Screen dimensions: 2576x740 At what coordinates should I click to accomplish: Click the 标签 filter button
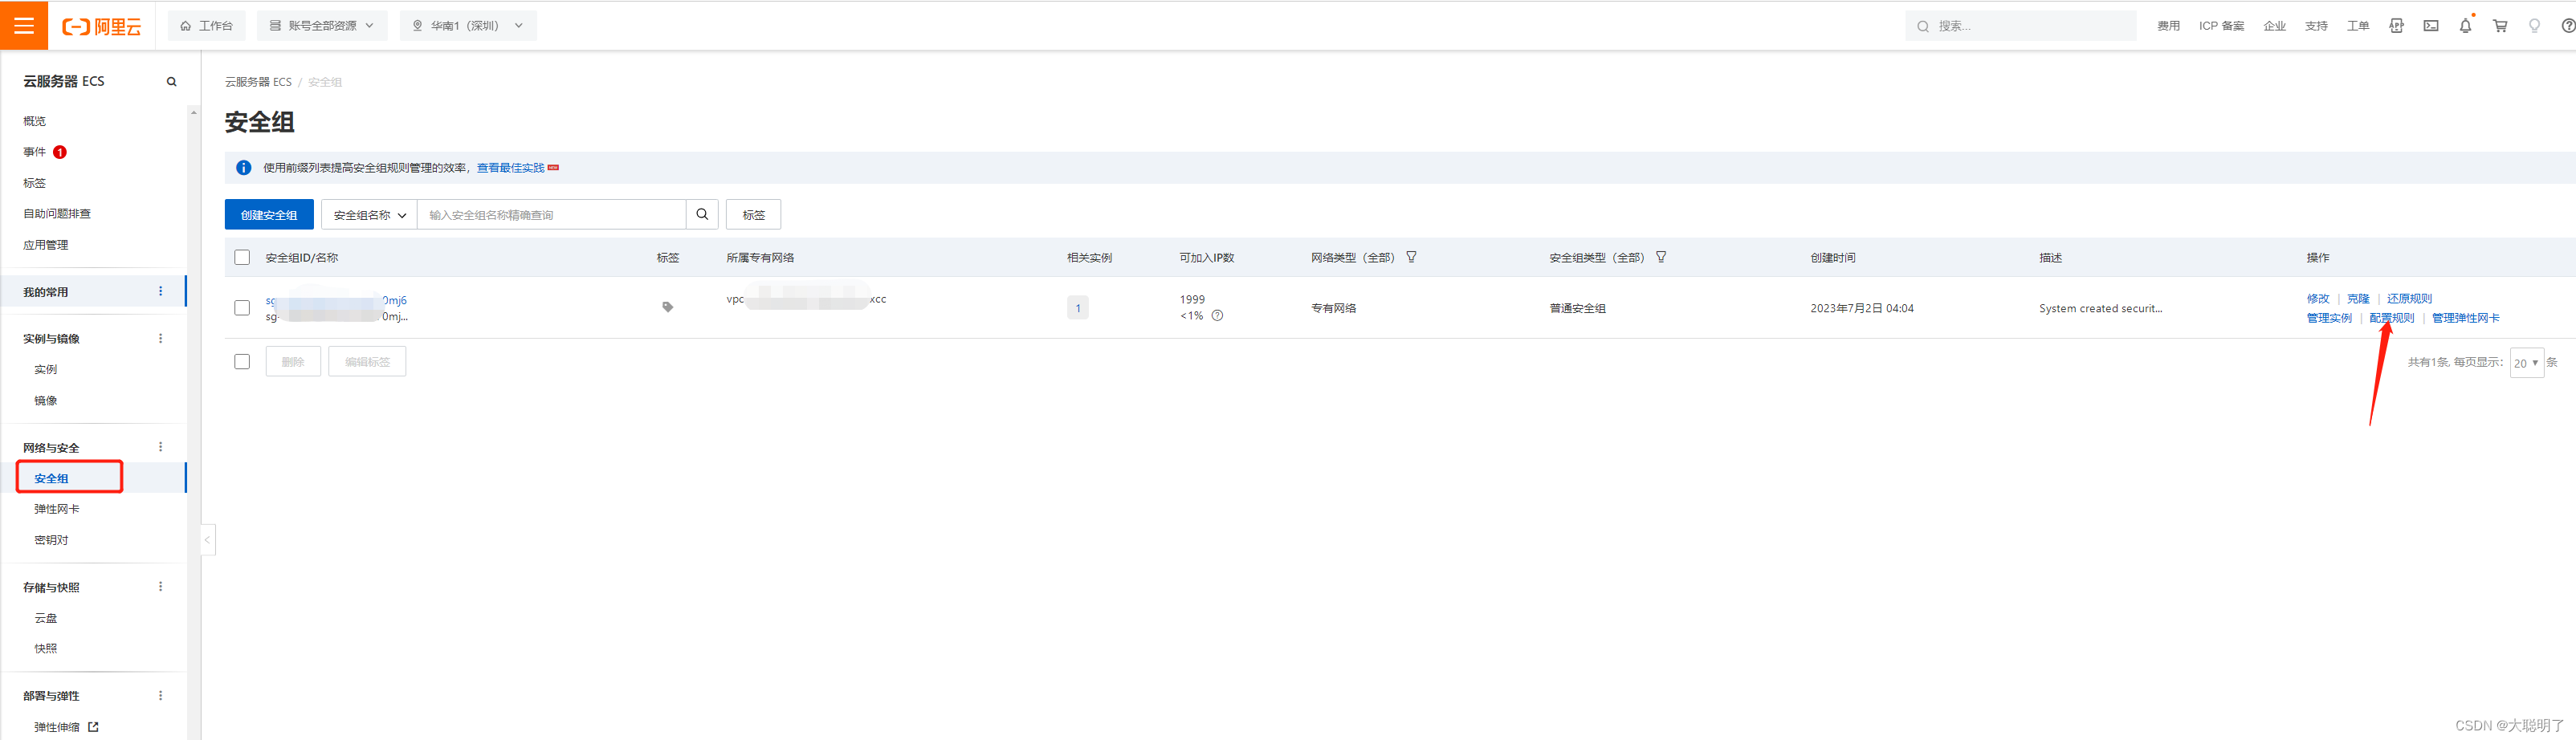pos(753,214)
